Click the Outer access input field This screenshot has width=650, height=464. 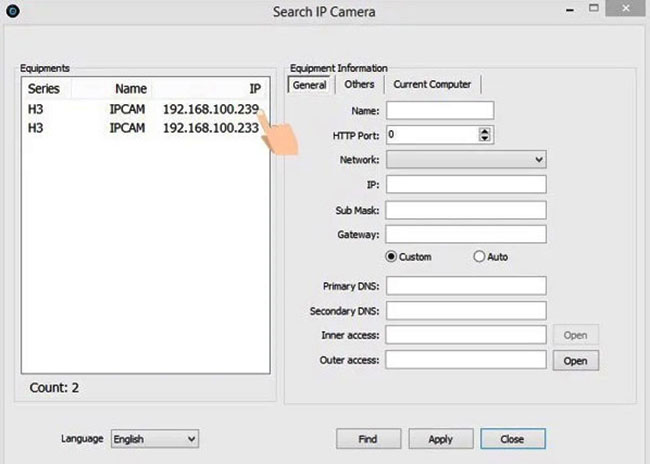click(466, 360)
